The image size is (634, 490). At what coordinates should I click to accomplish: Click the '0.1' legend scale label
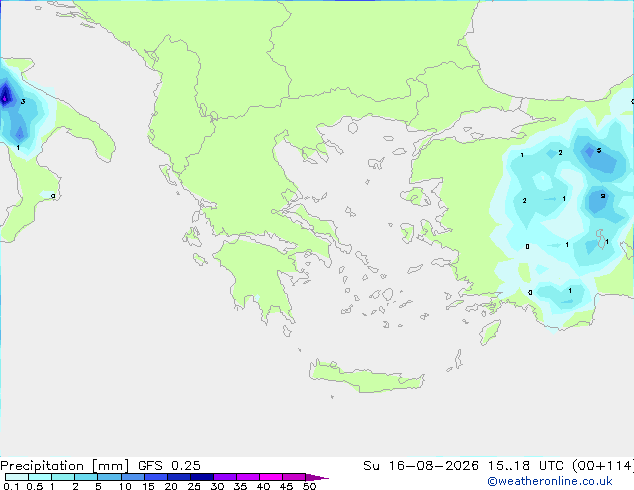11,486
